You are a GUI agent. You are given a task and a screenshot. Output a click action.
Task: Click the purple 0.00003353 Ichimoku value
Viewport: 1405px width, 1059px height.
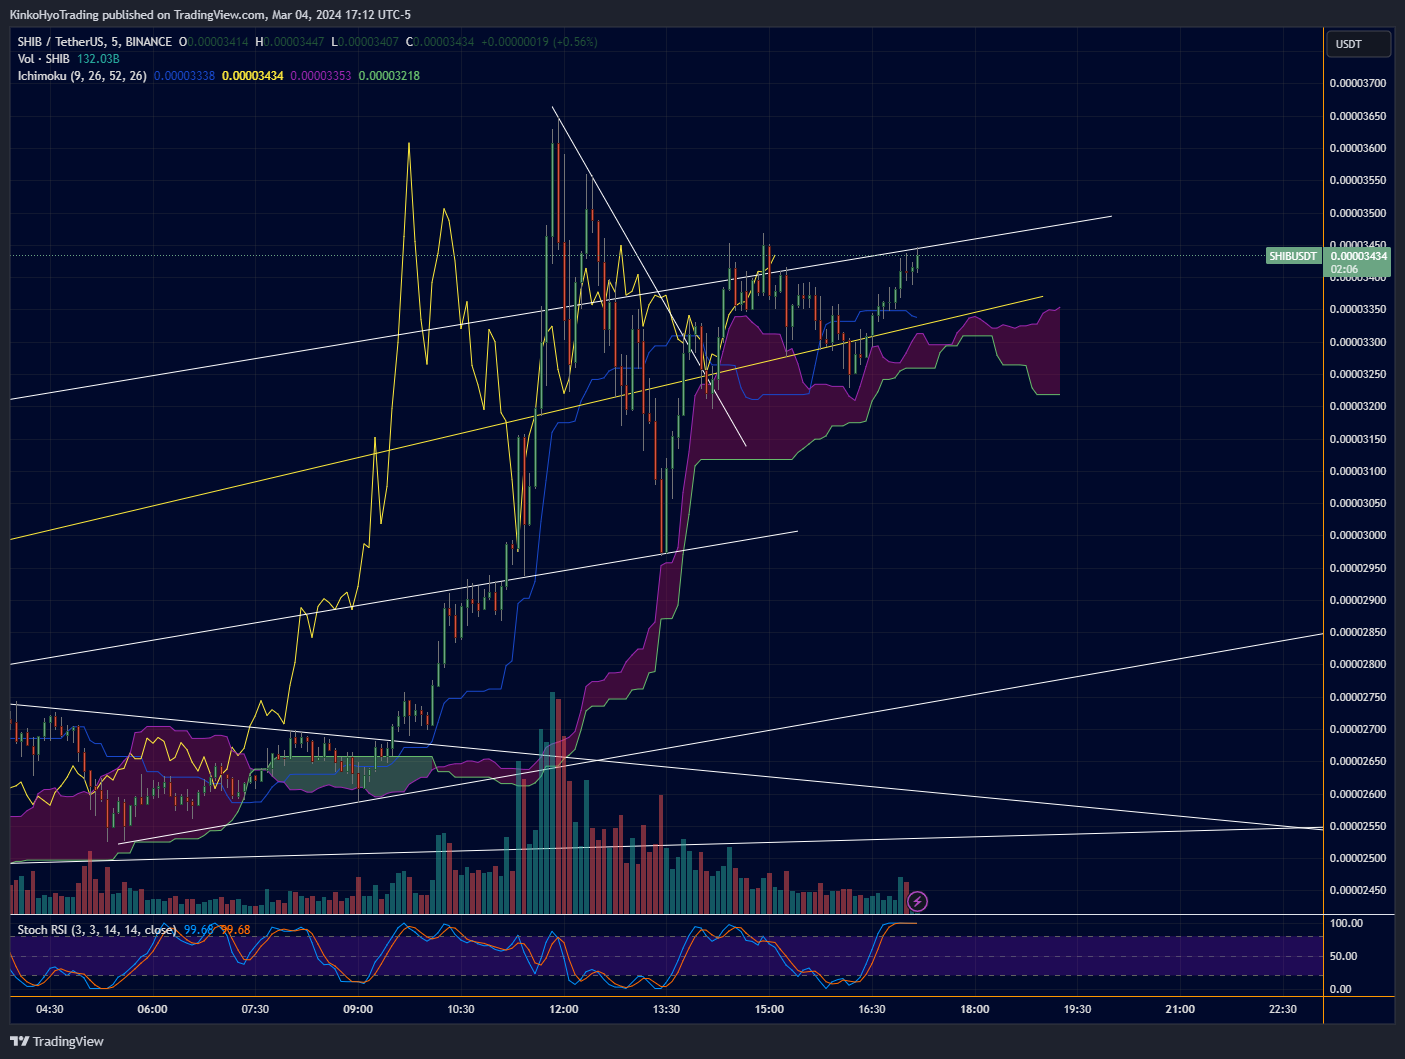tap(321, 76)
